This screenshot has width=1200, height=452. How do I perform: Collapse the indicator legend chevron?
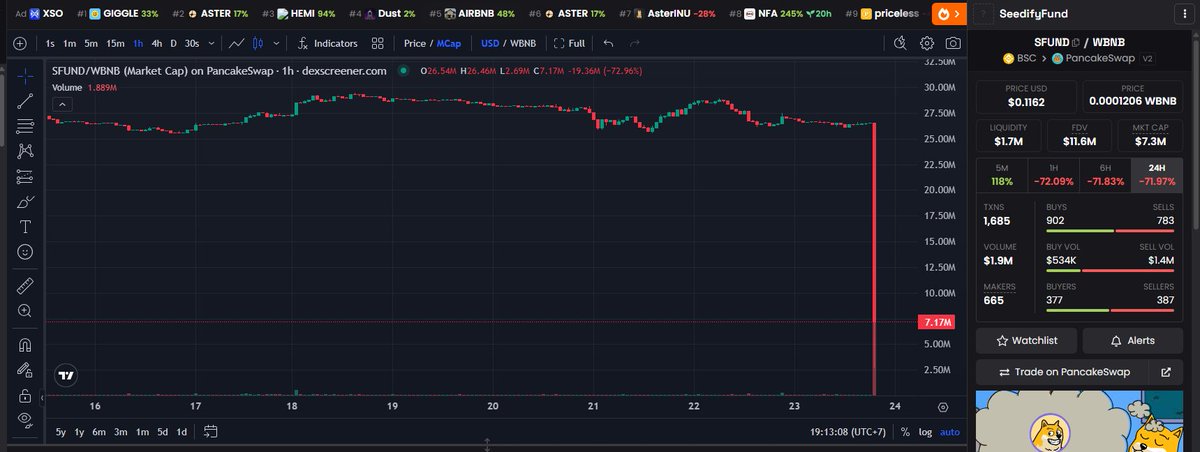(x=62, y=104)
